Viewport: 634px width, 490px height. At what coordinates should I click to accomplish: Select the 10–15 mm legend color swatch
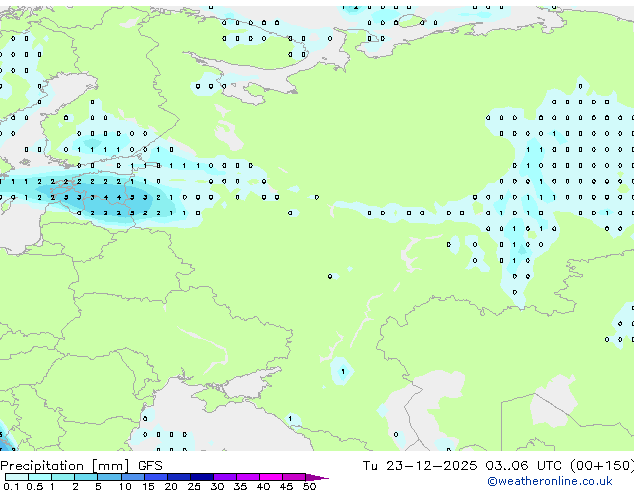pos(133,477)
